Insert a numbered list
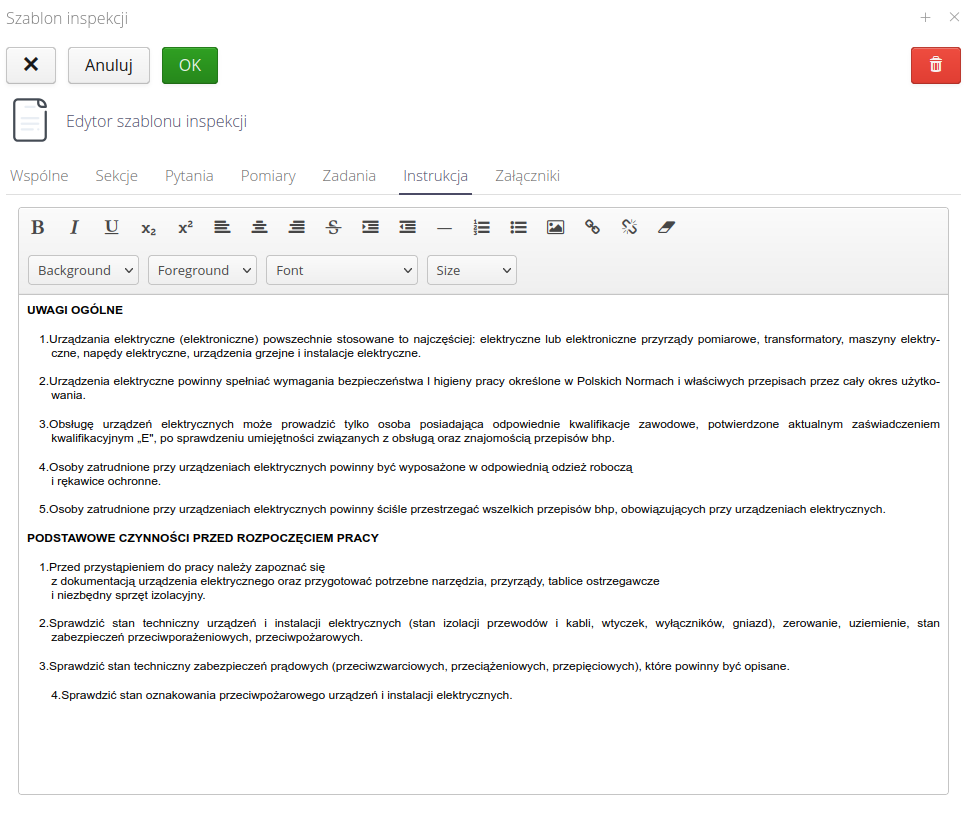The image size is (966, 815). coord(481,227)
